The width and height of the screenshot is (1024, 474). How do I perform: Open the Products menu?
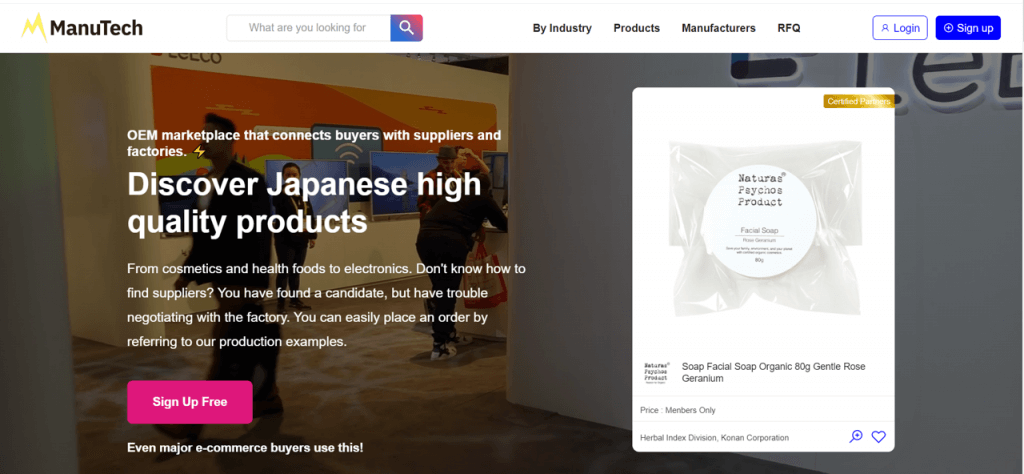(x=637, y=28)
